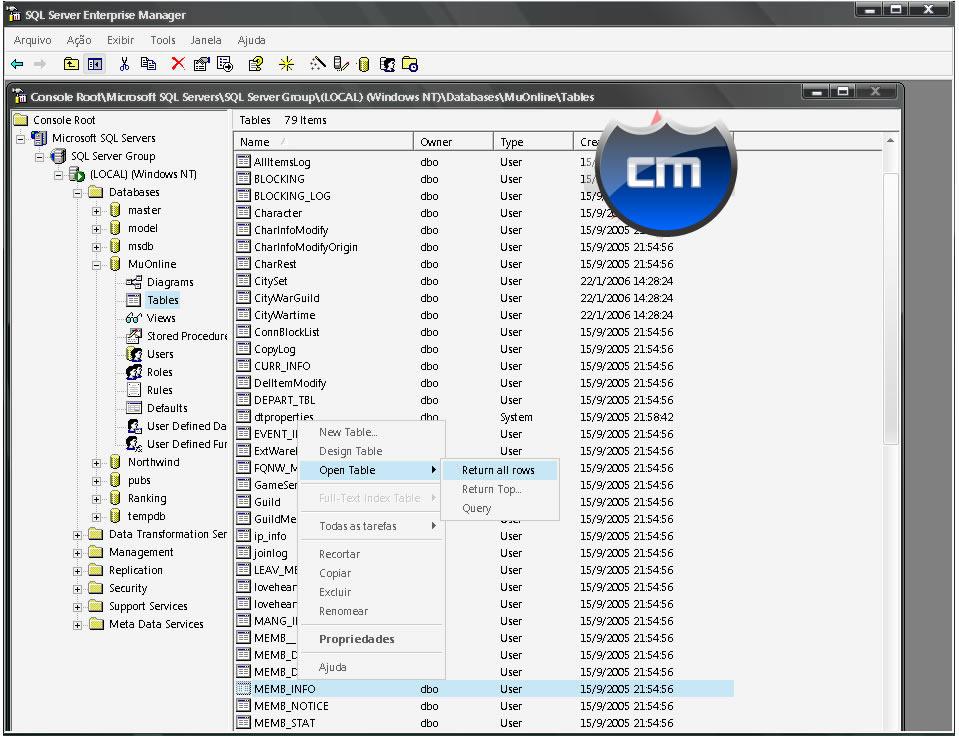Sort tables by Type column header

pyautogui.click(x=533, y=142)
